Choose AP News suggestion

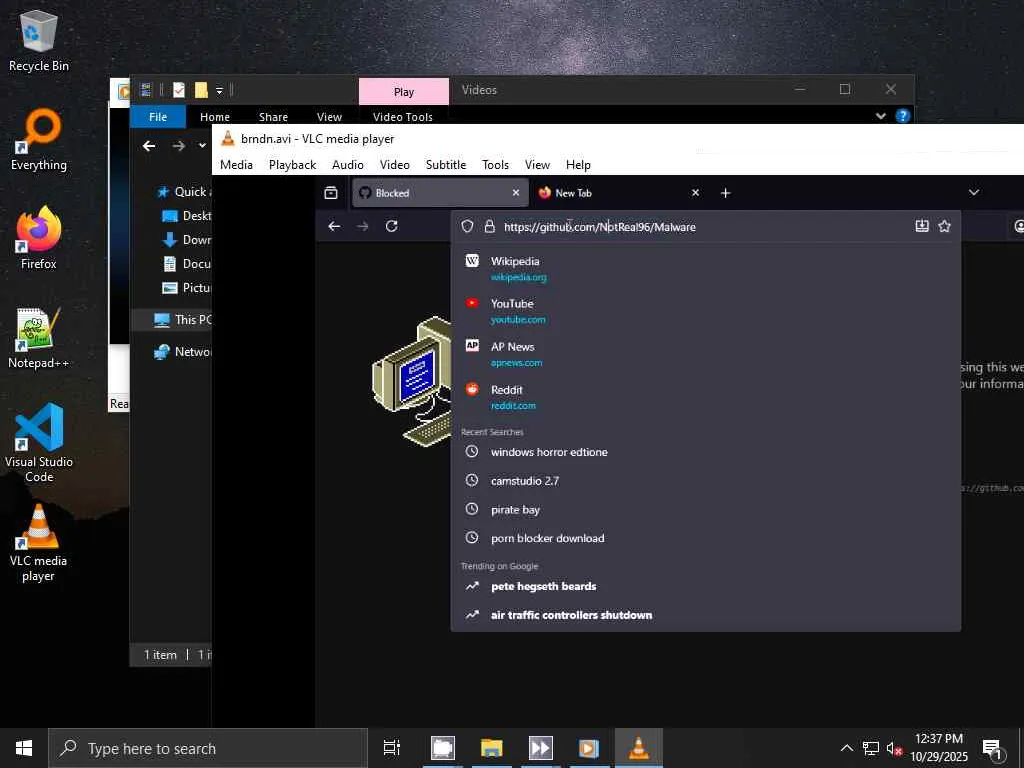click(x=705, y=354)
